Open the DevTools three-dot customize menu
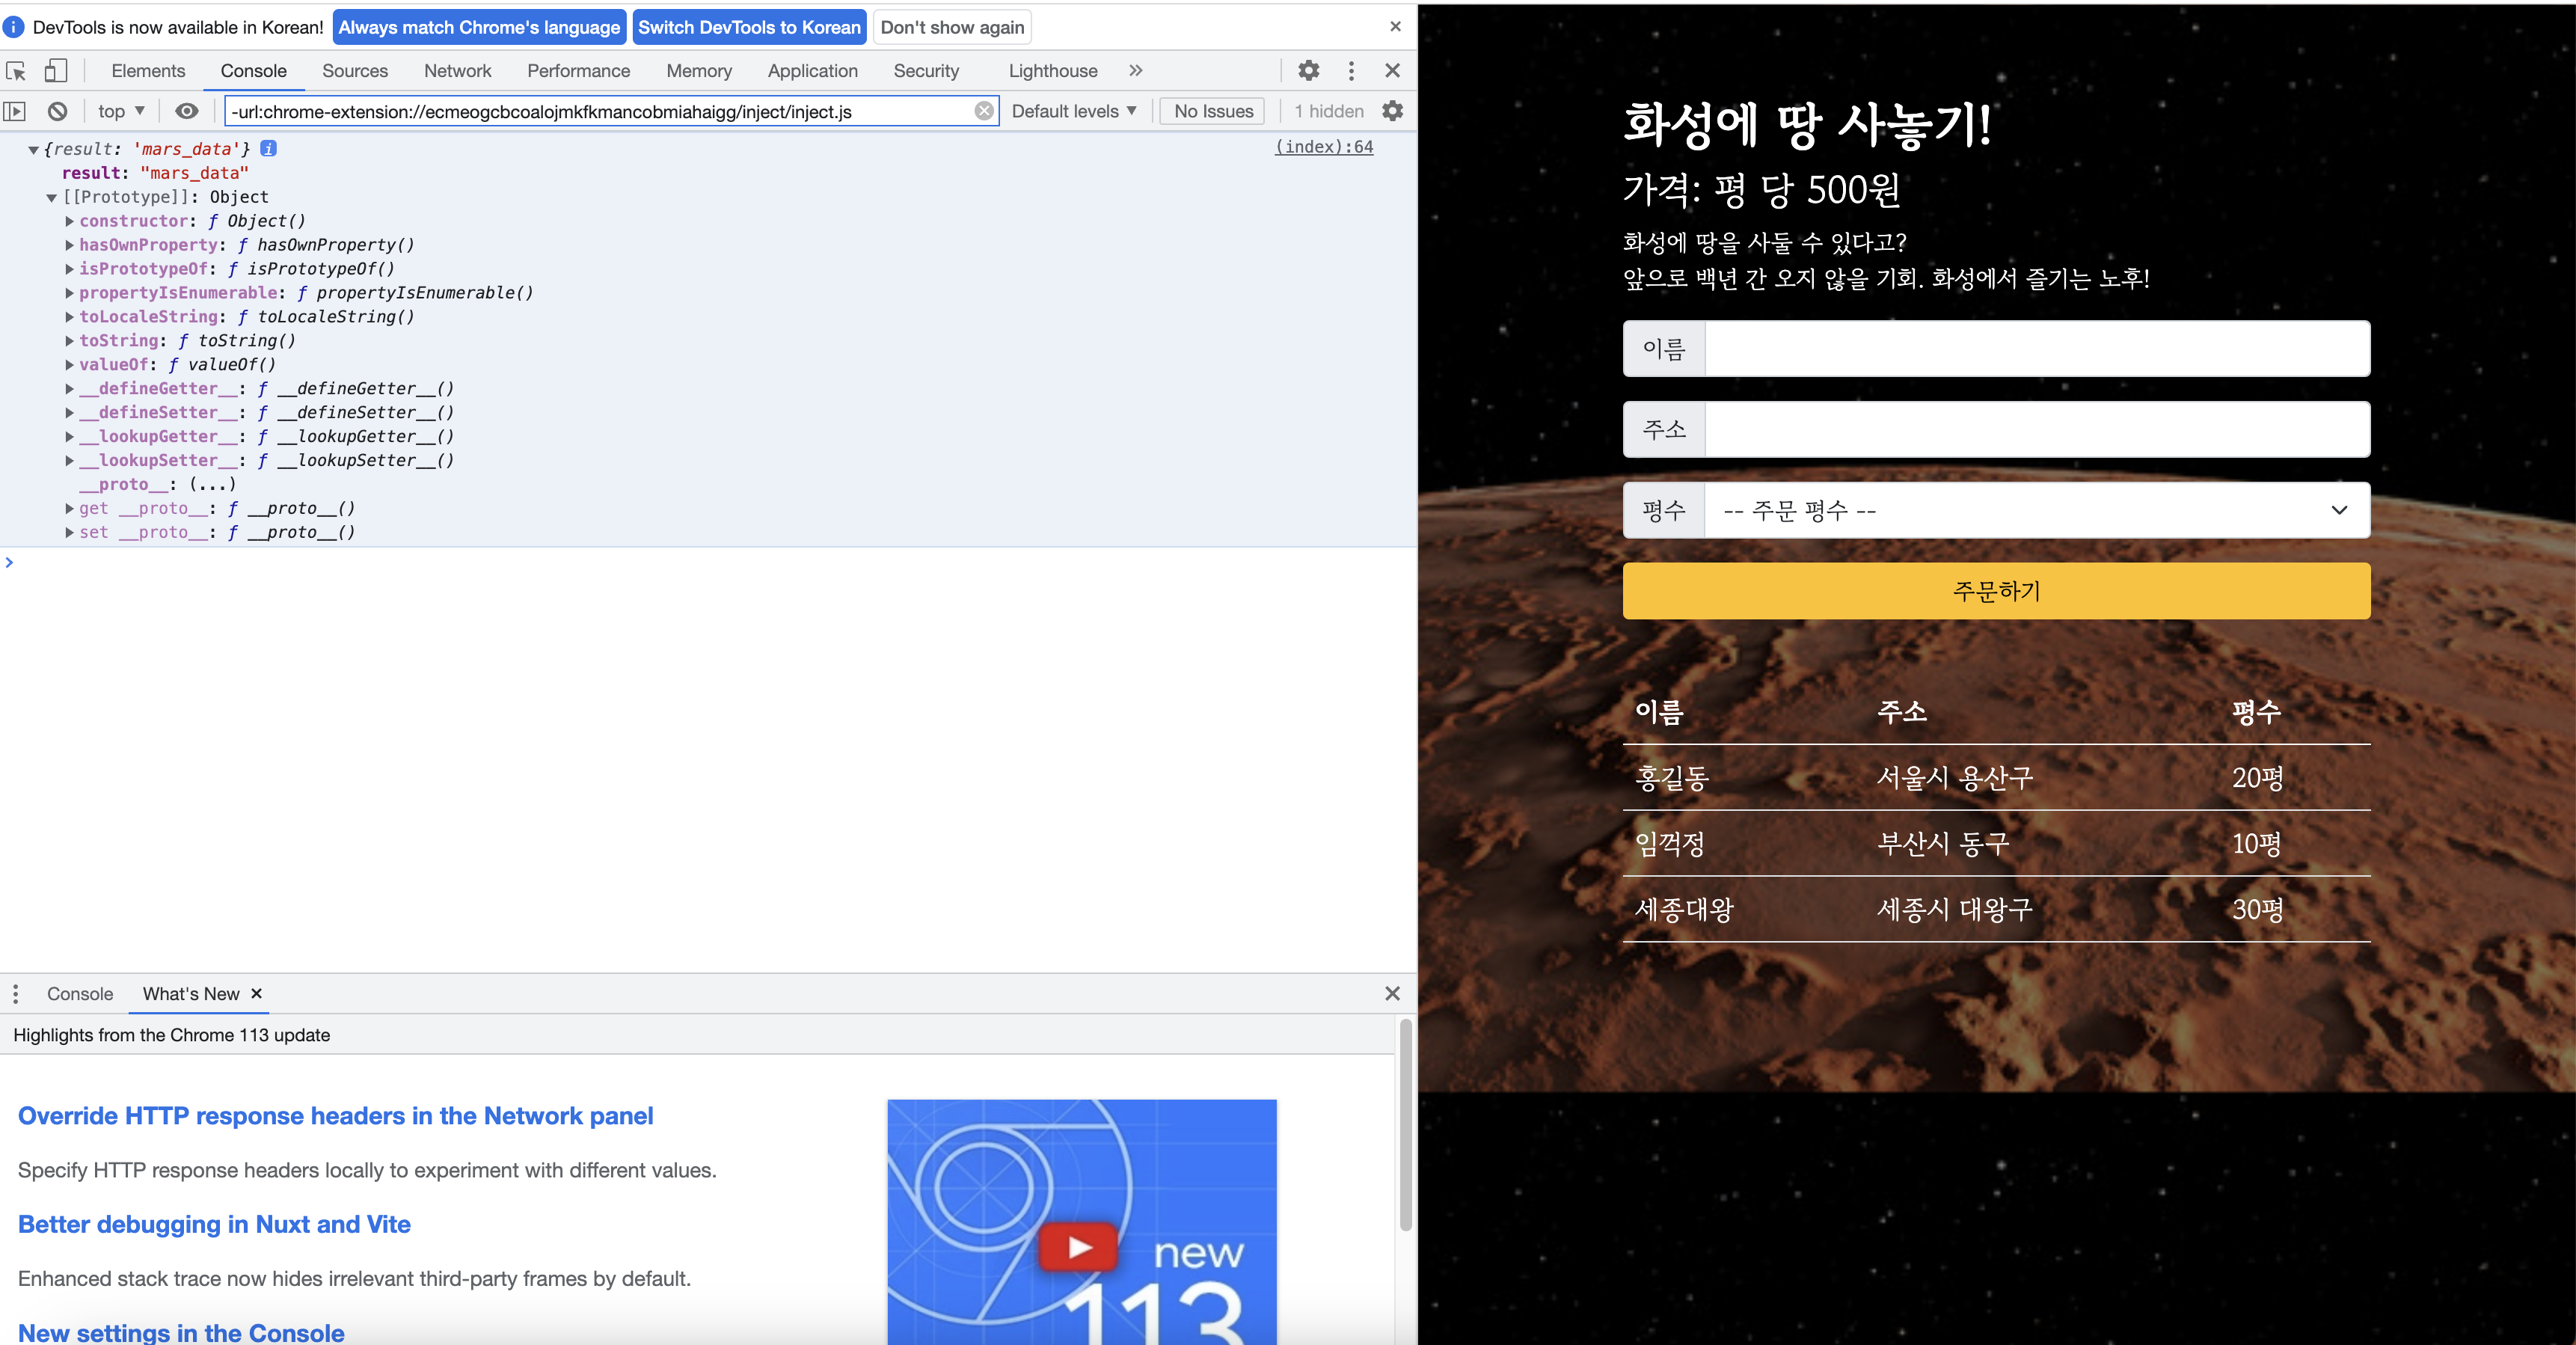Image resolution: width=2576 pixels, height=1345 pixels. pyautogui.click(x=1351, y=71)
